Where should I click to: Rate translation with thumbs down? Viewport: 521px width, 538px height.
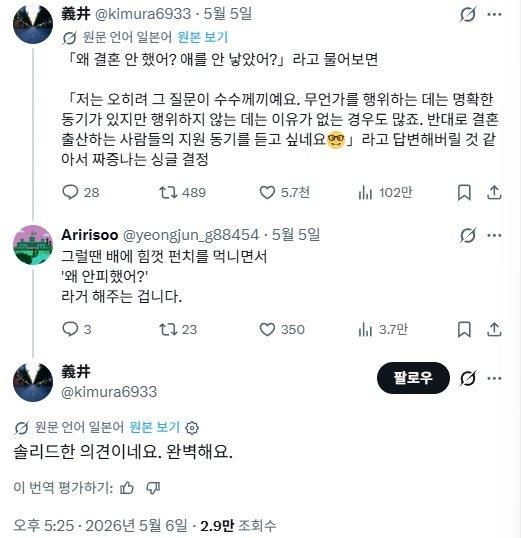153,488
